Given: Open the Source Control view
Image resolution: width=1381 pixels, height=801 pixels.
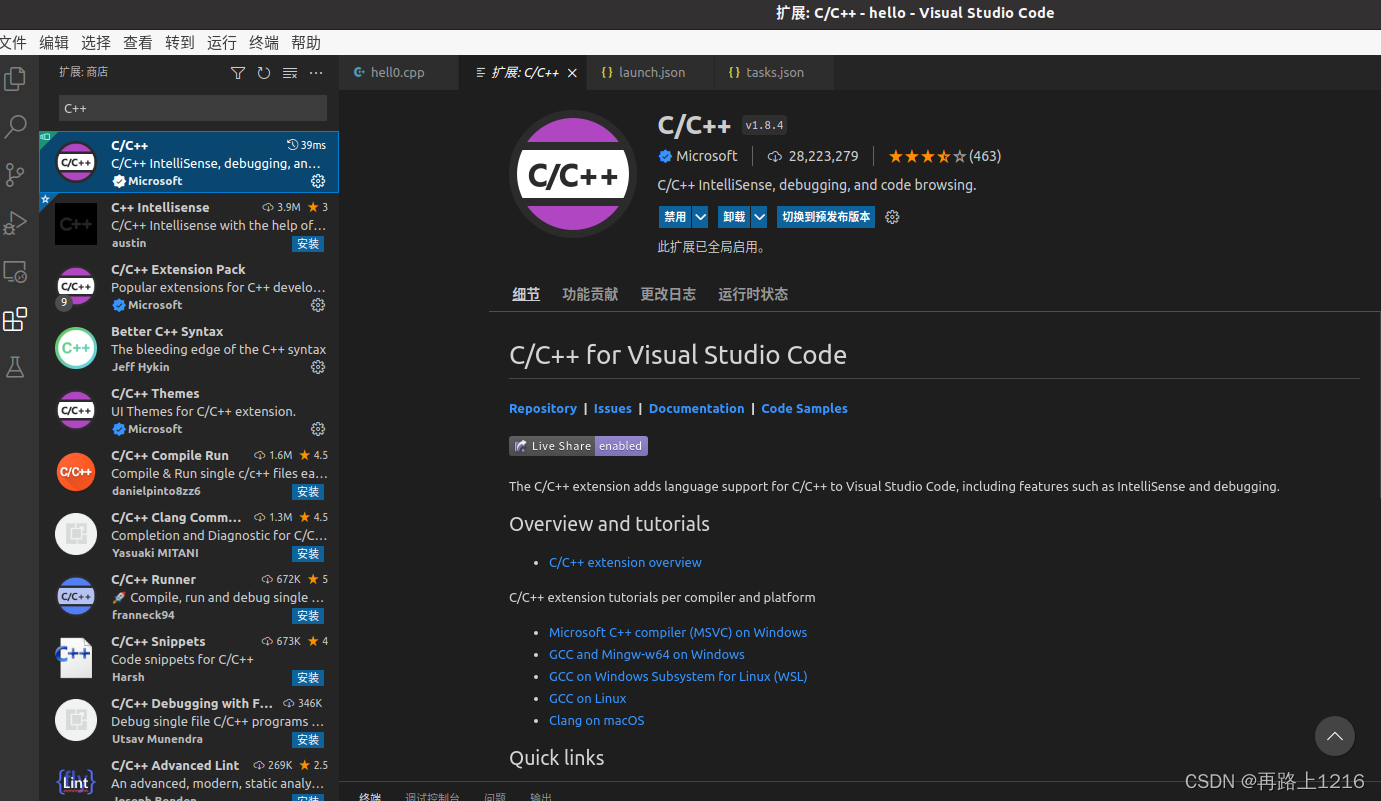Looking at the screenshot, I should (x=15, y=175).
